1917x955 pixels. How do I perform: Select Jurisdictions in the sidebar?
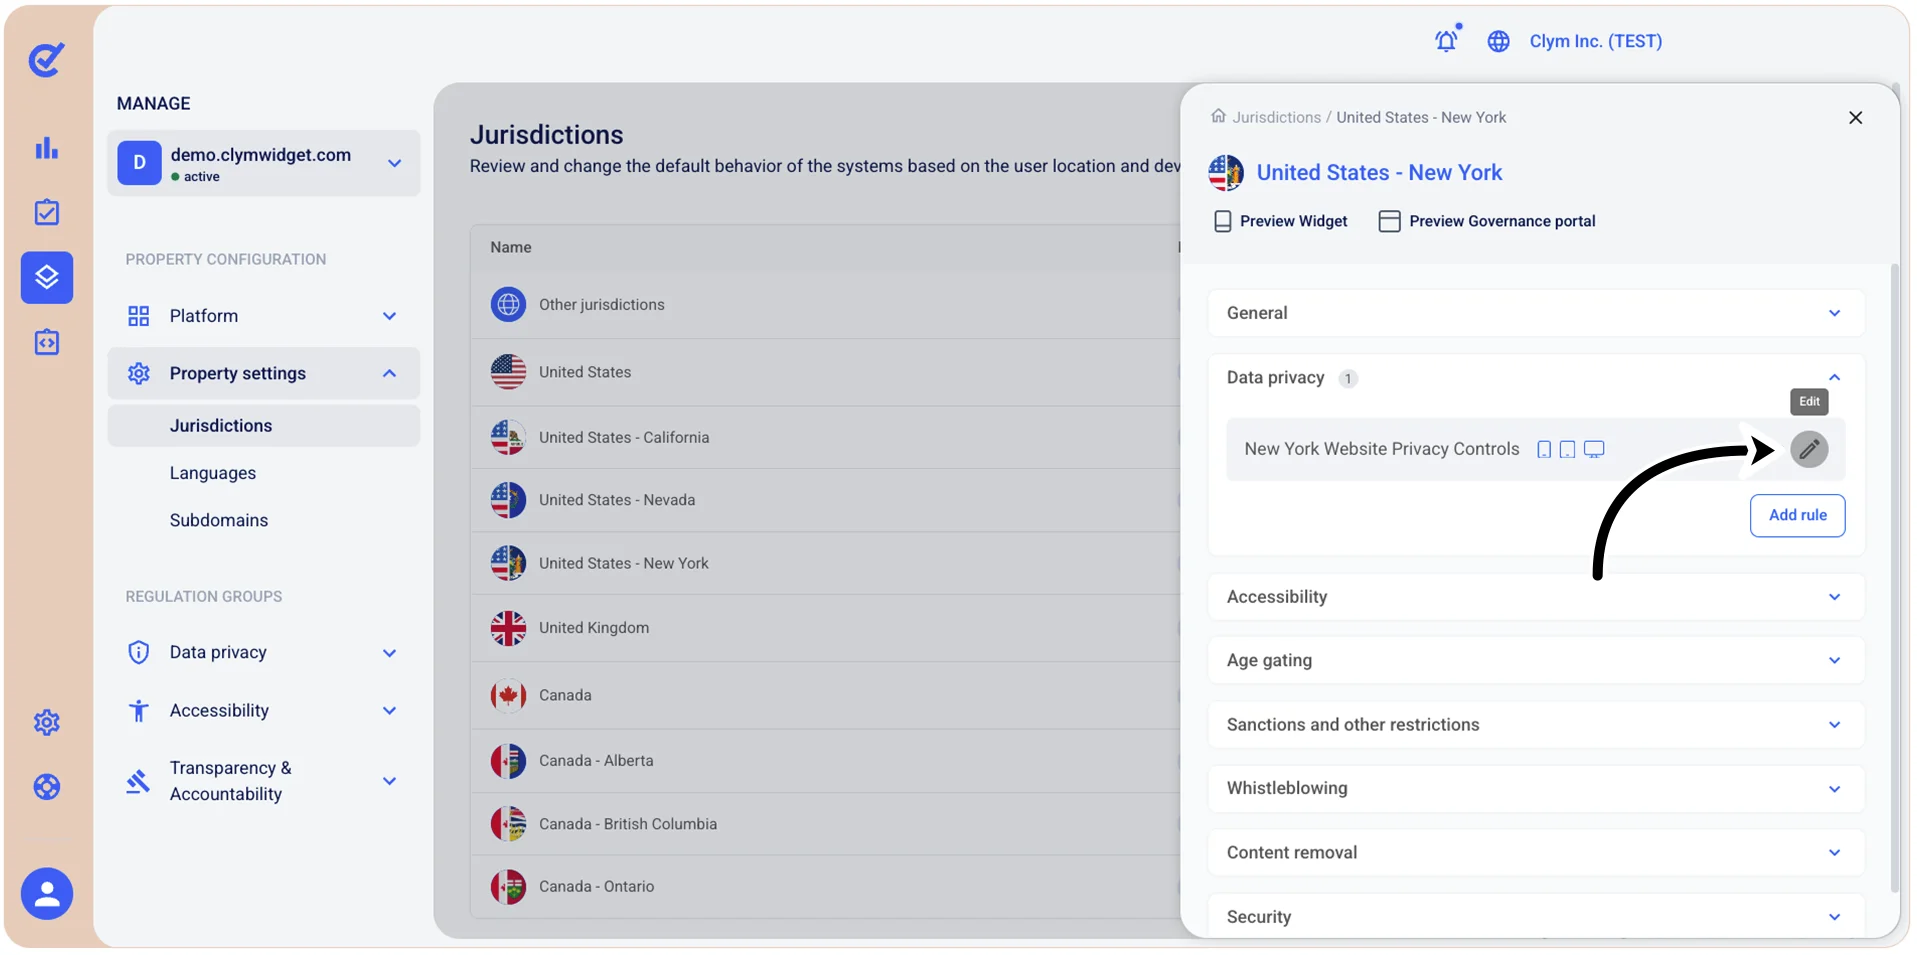(x=264, y=426)
